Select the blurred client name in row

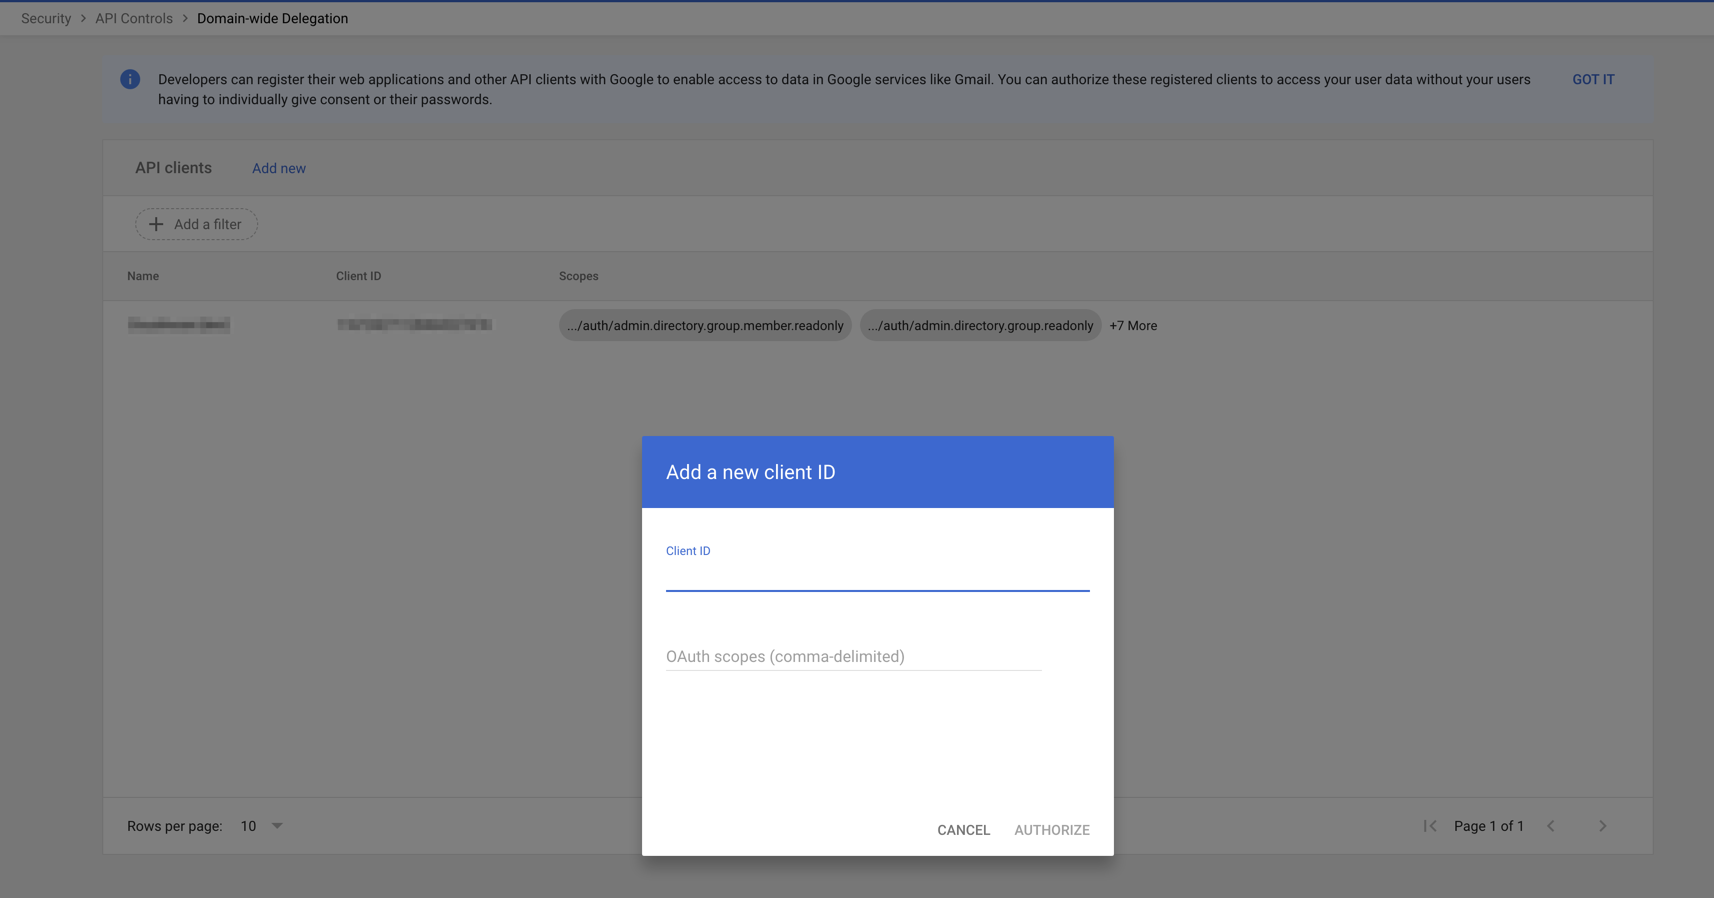point(179,325)
